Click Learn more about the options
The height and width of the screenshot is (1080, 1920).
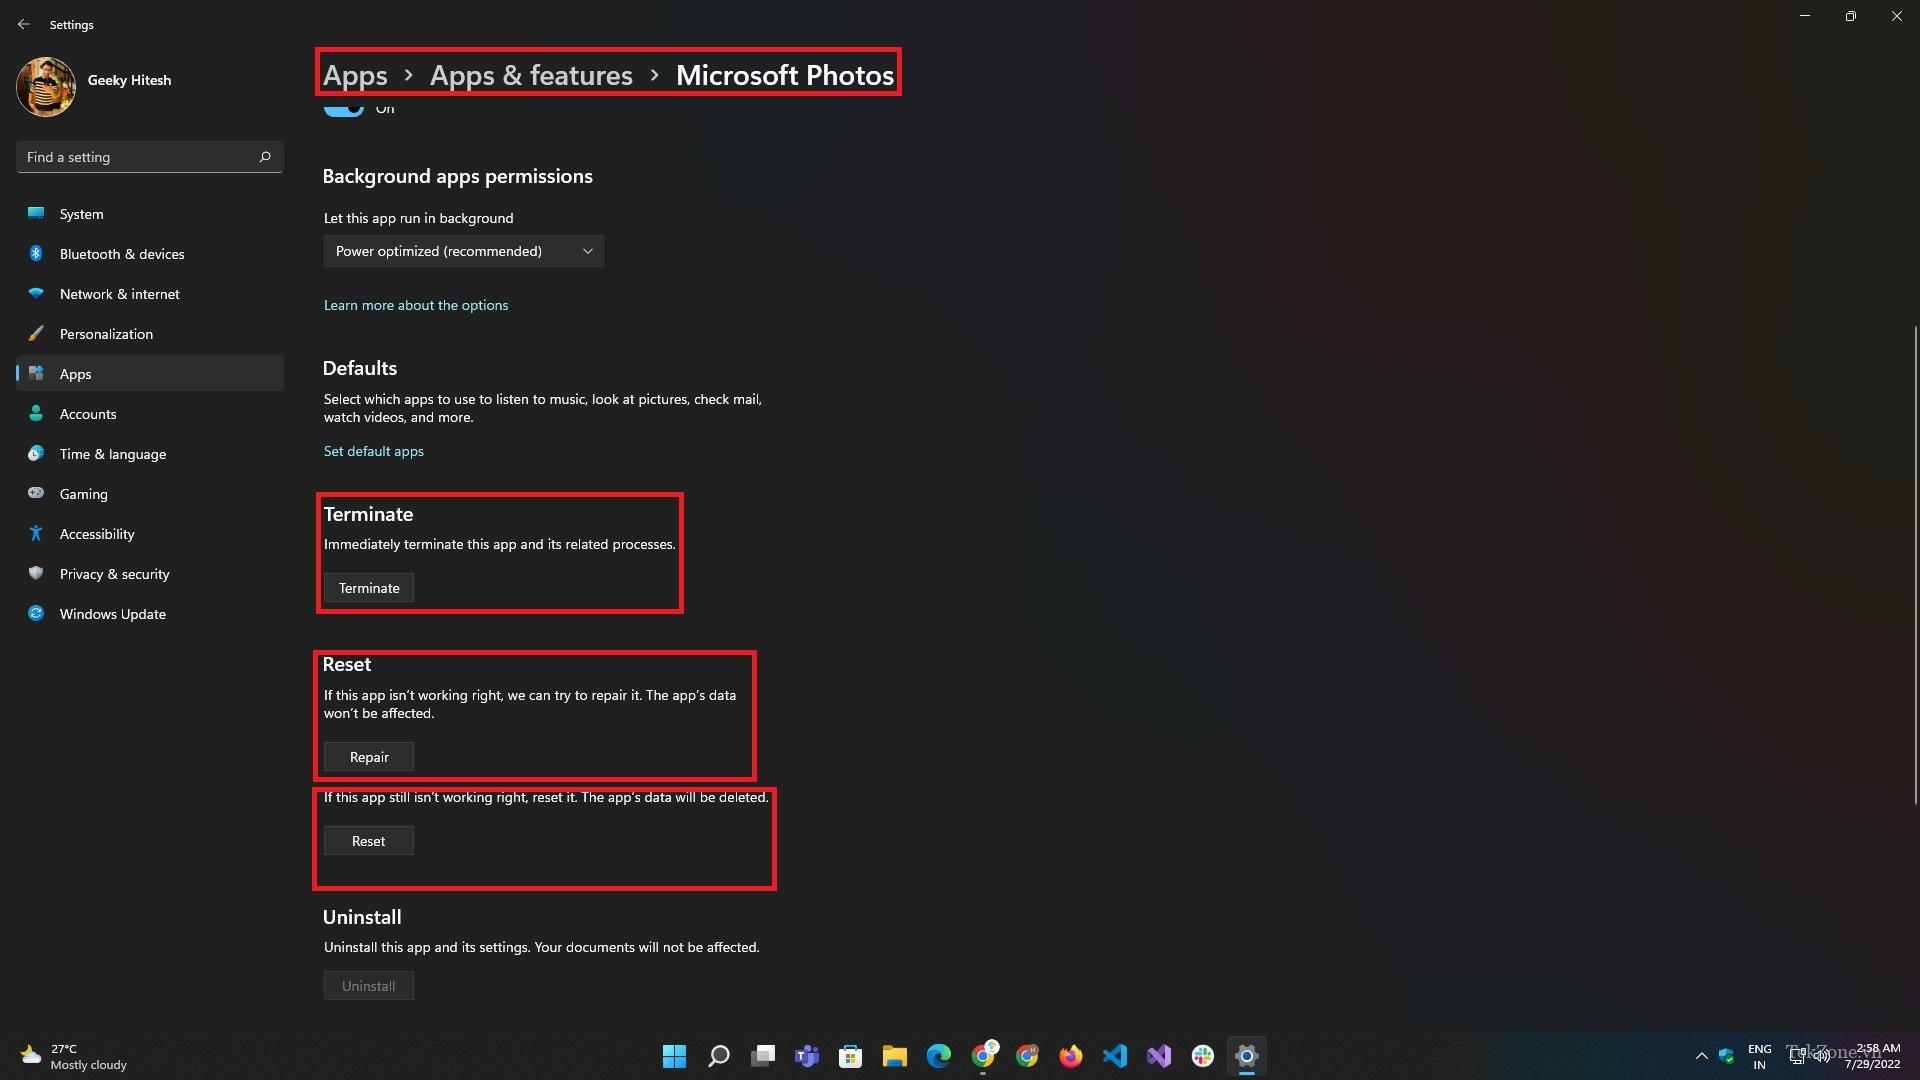tap(417, 305)
